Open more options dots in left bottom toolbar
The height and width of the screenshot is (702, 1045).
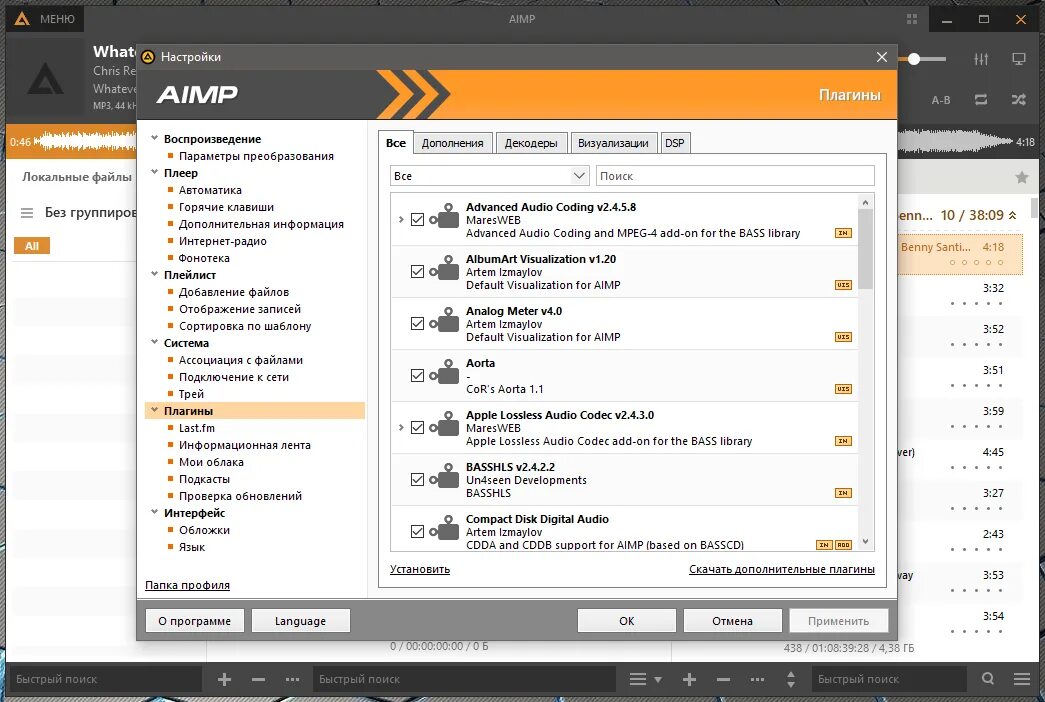292,679
